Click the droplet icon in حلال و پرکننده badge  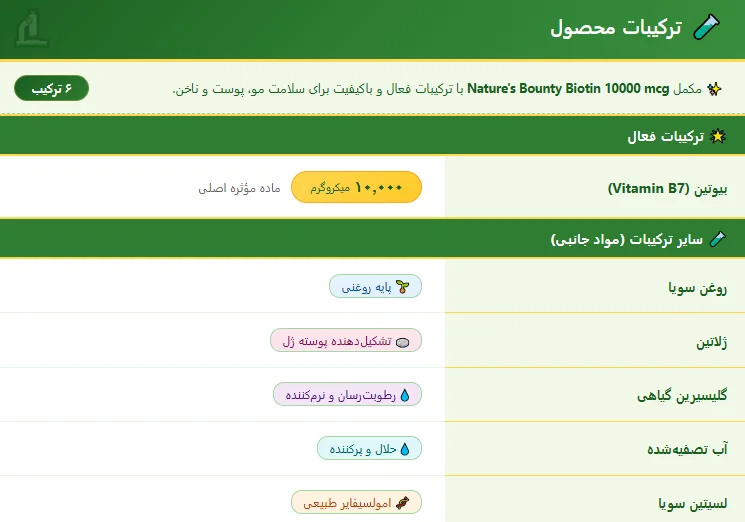405,449
